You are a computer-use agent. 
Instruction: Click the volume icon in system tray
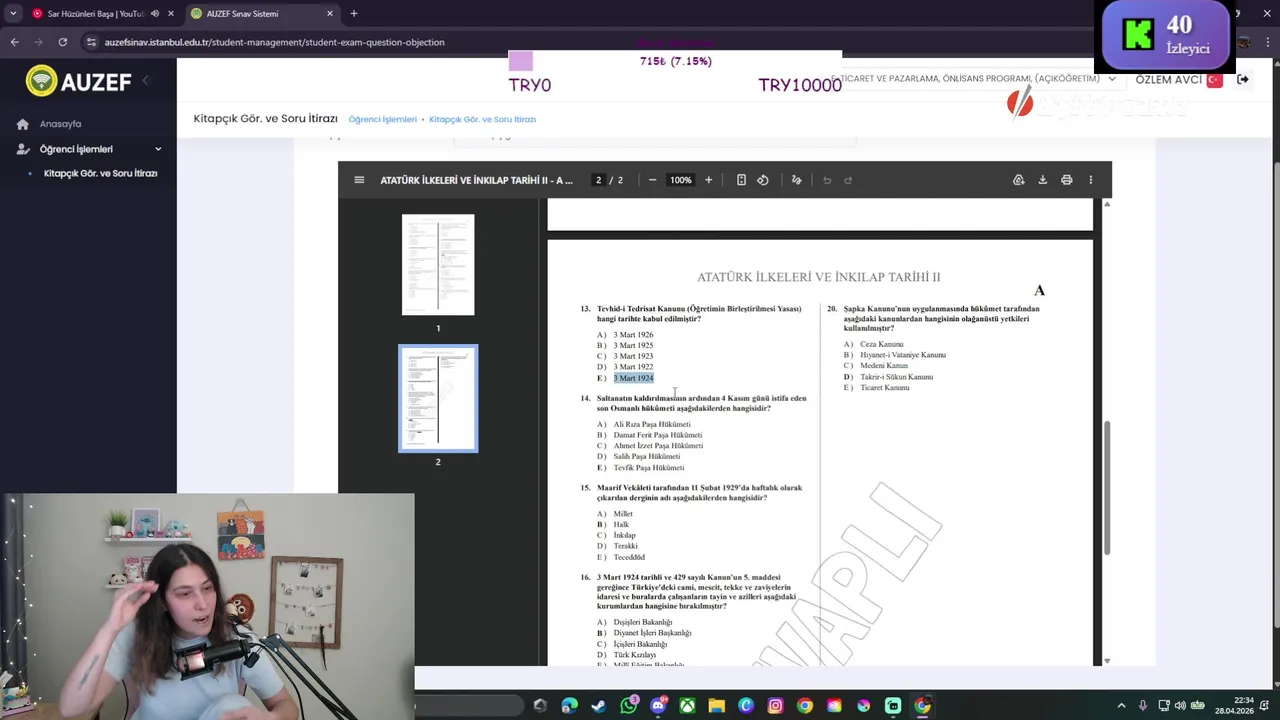pos(1180,705)
